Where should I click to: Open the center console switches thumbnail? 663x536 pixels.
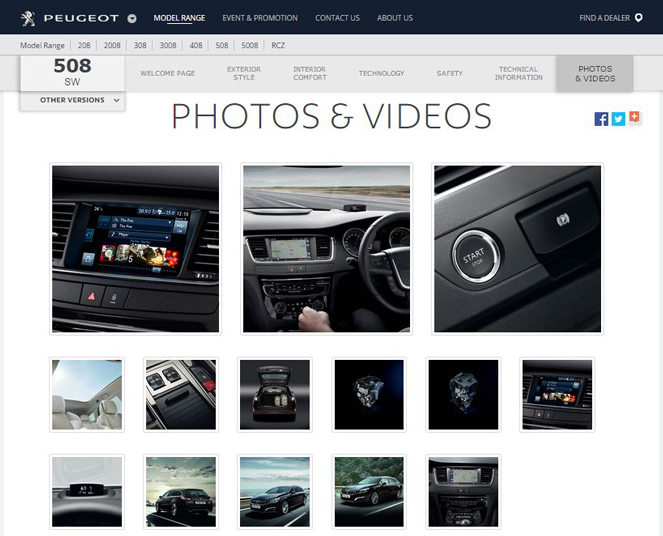pos(181,395)
